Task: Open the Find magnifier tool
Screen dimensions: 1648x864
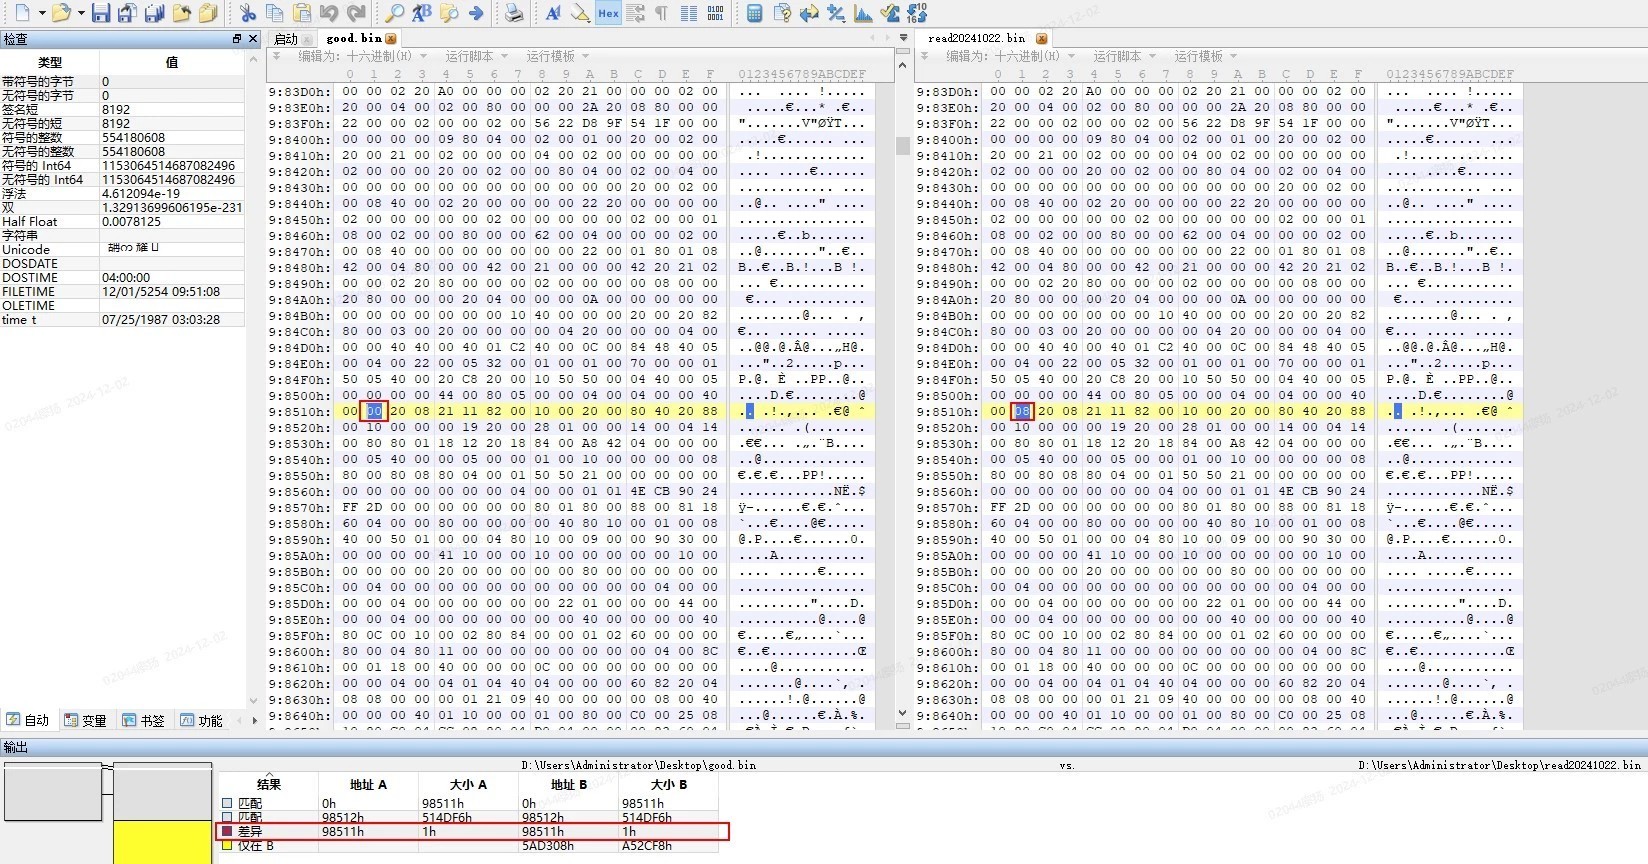Action: point(395,13)
